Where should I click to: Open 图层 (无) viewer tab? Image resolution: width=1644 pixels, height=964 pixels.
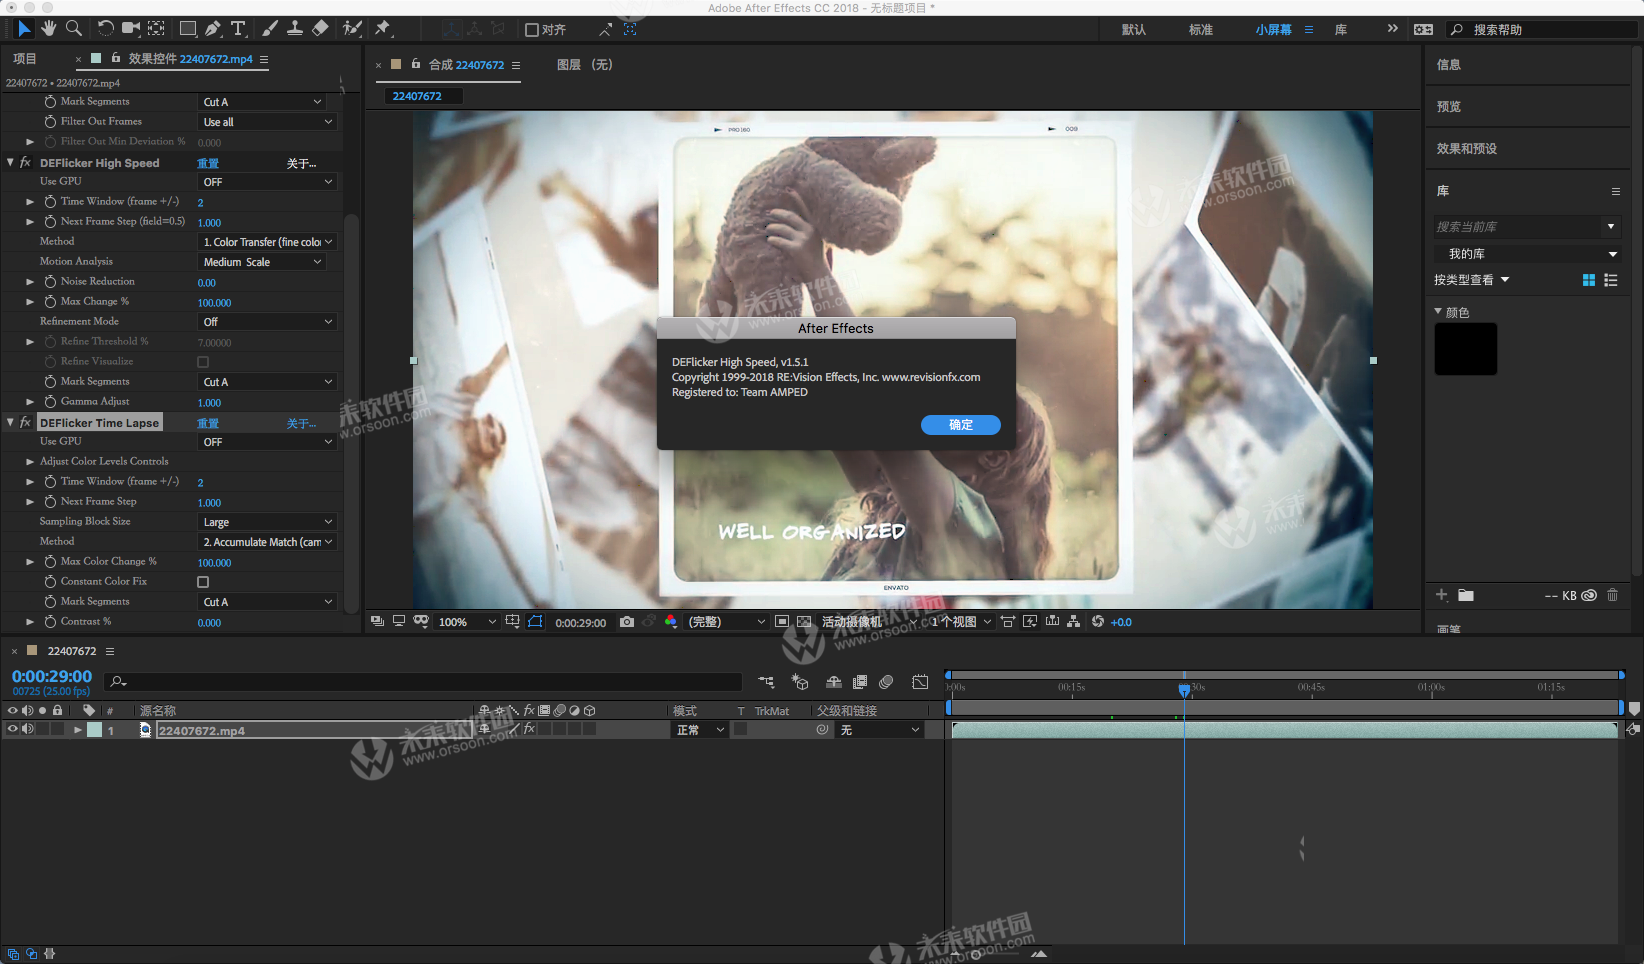tap(585, 65)
